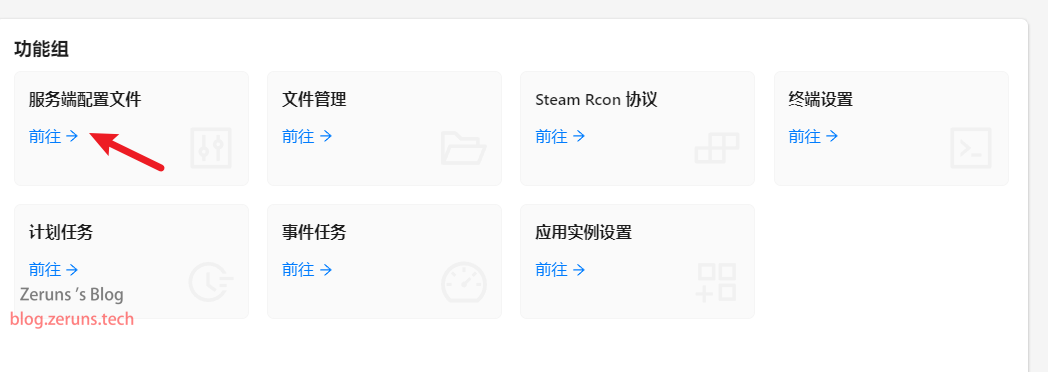The image size is (1048, 372).
Task: Follow the 前往 link under Steam Rcon 协议
Action: pos(560,136)
